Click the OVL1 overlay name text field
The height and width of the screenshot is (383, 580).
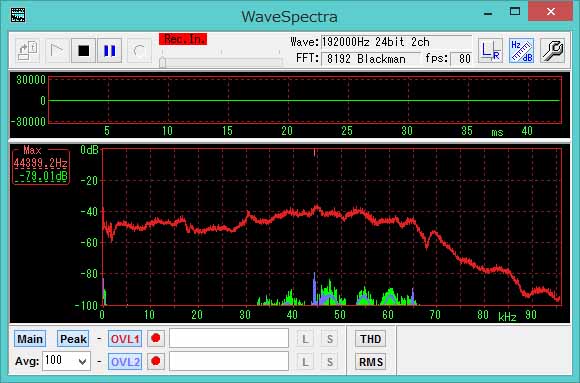coord(229,338)
